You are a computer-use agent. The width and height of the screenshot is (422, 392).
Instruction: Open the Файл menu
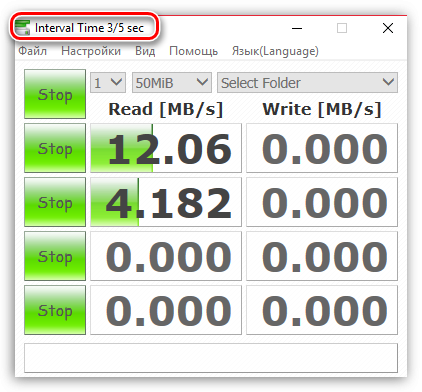tap(32, 51)
